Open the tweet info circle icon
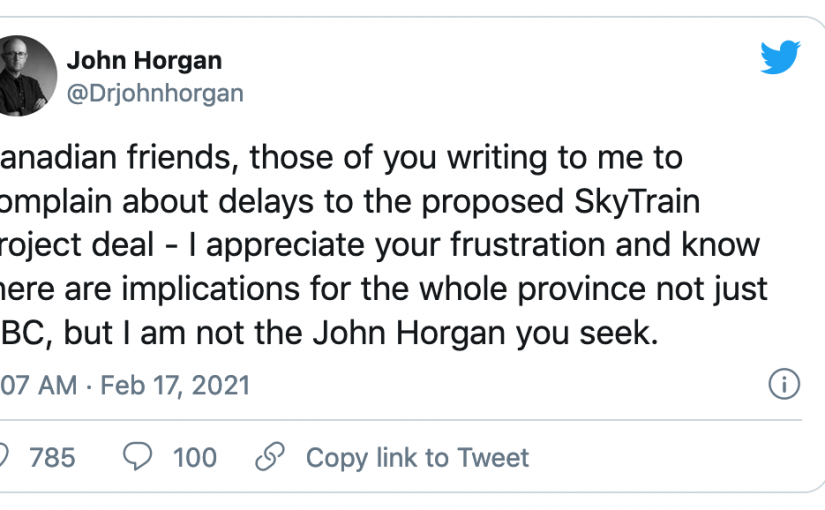825x510 pixels. click(783, 384)
